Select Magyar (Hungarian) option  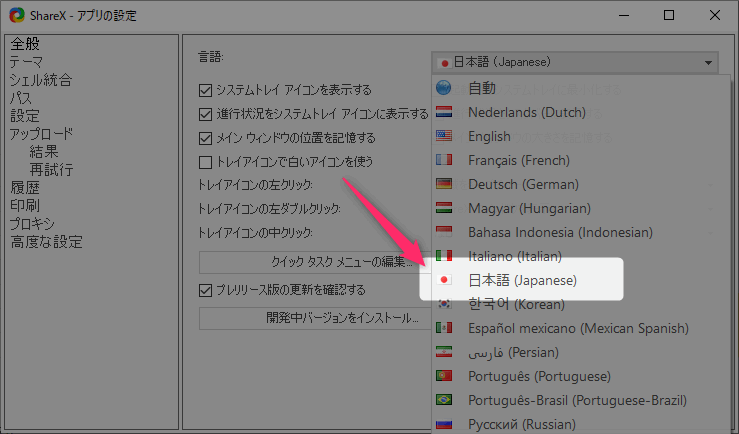coord(582,208)
